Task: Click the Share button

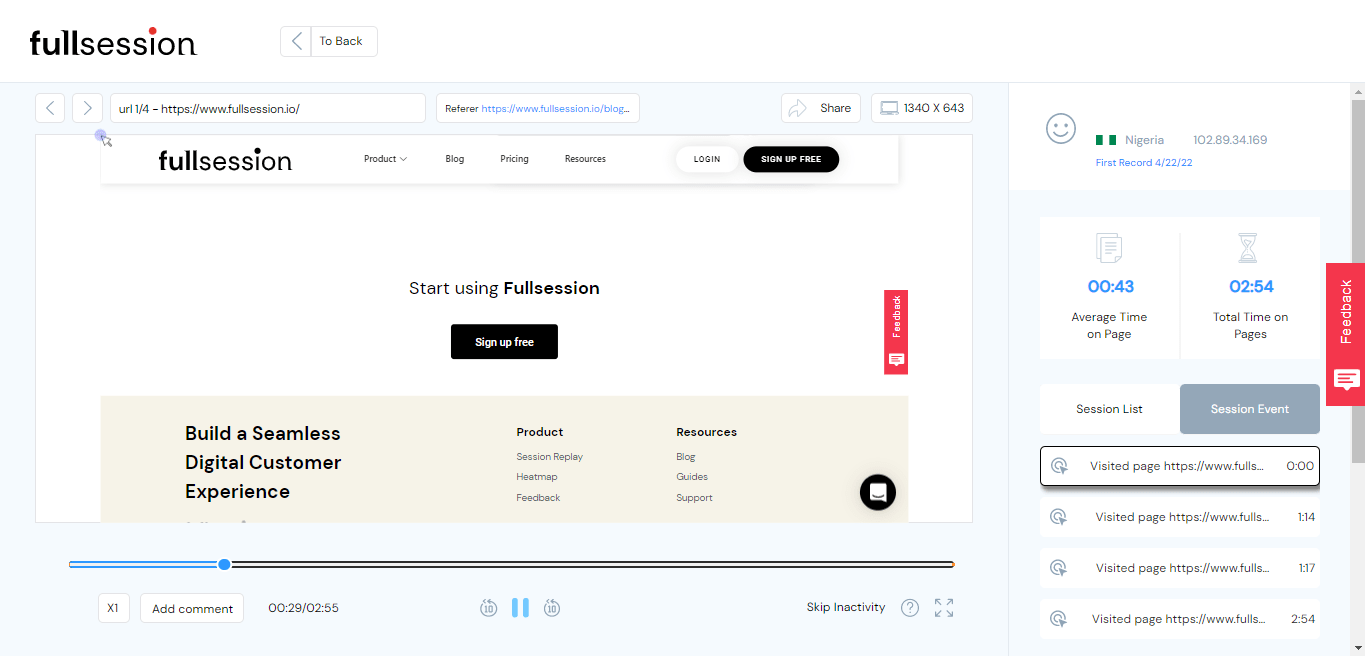Action: click(x=821, y=108)
